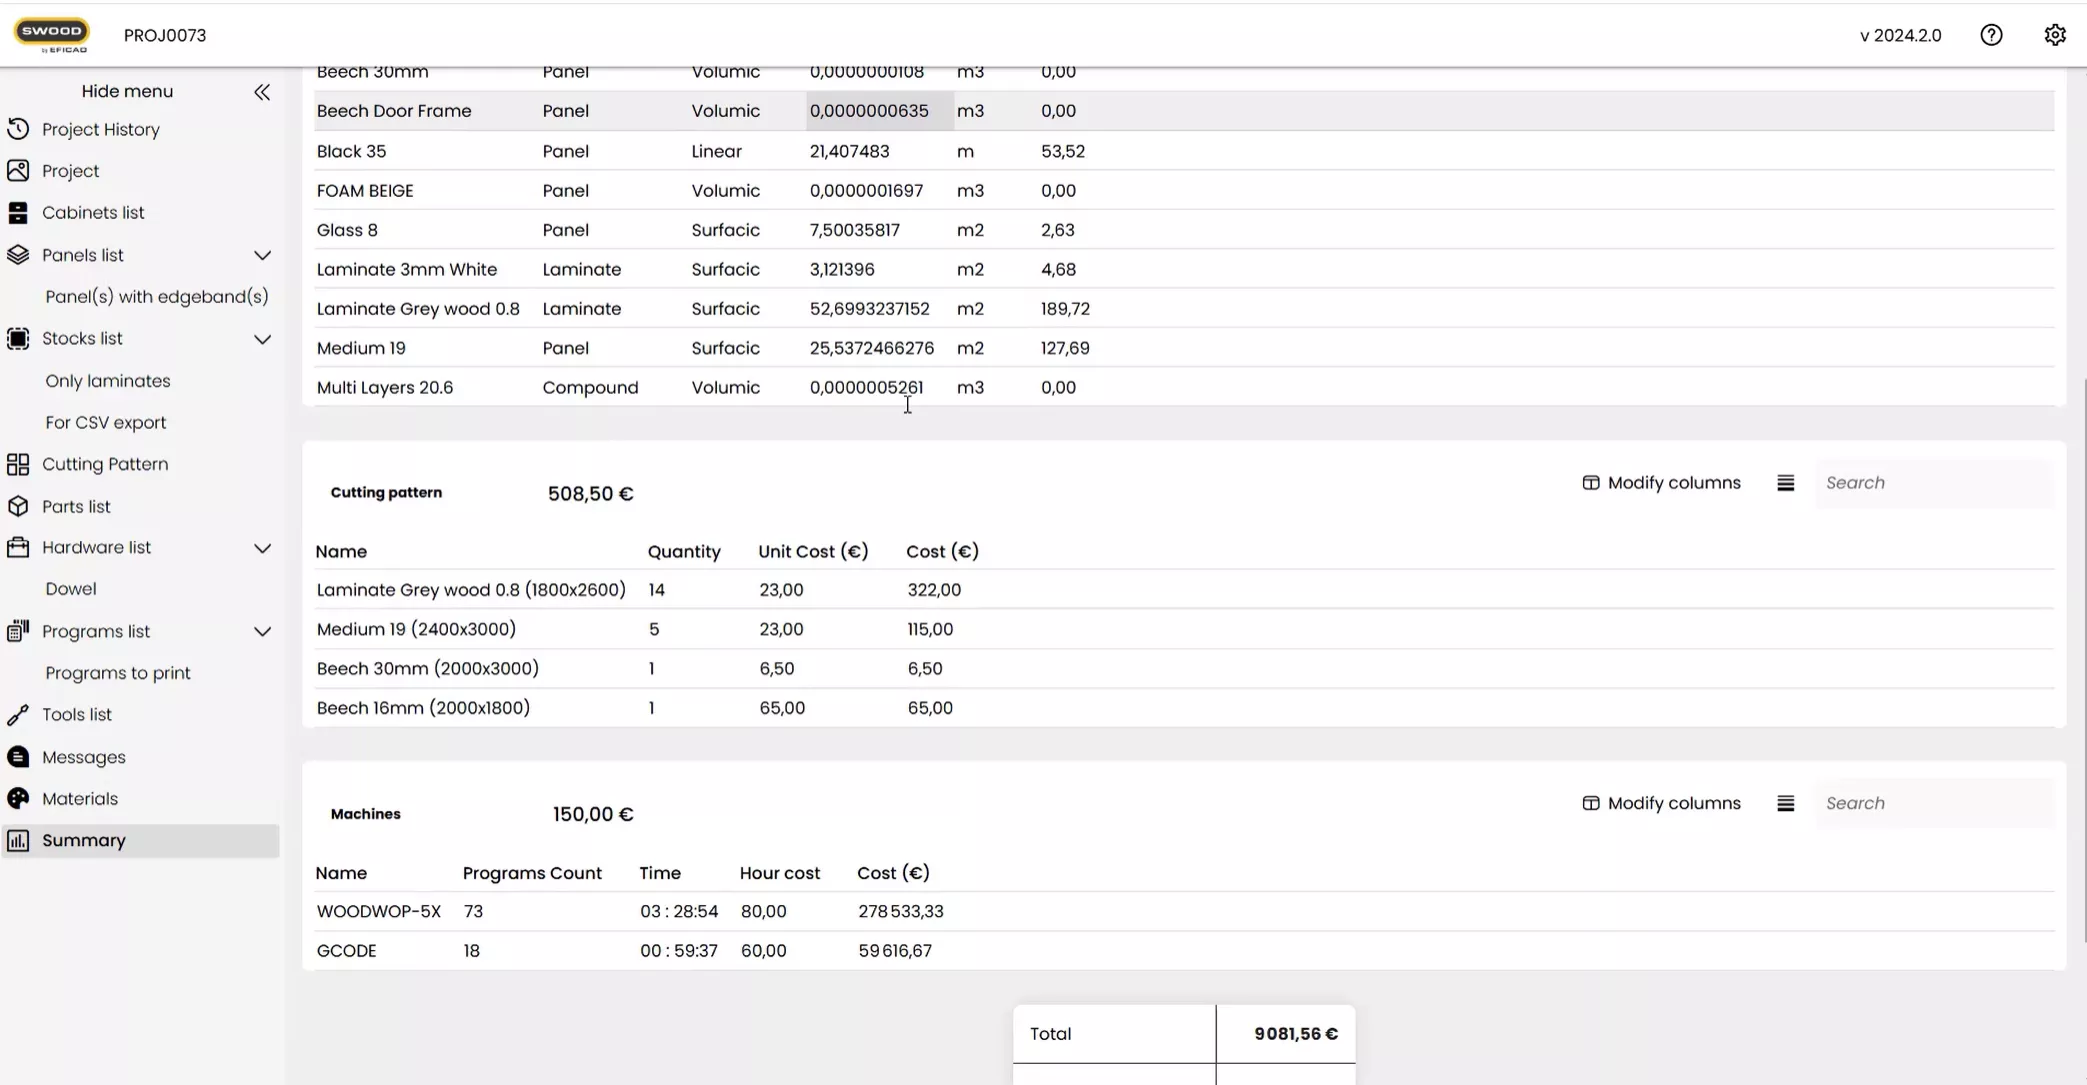Click the page vertical scrollbar
This screenshot has height=1085, width=2087.
point(2084,660)
